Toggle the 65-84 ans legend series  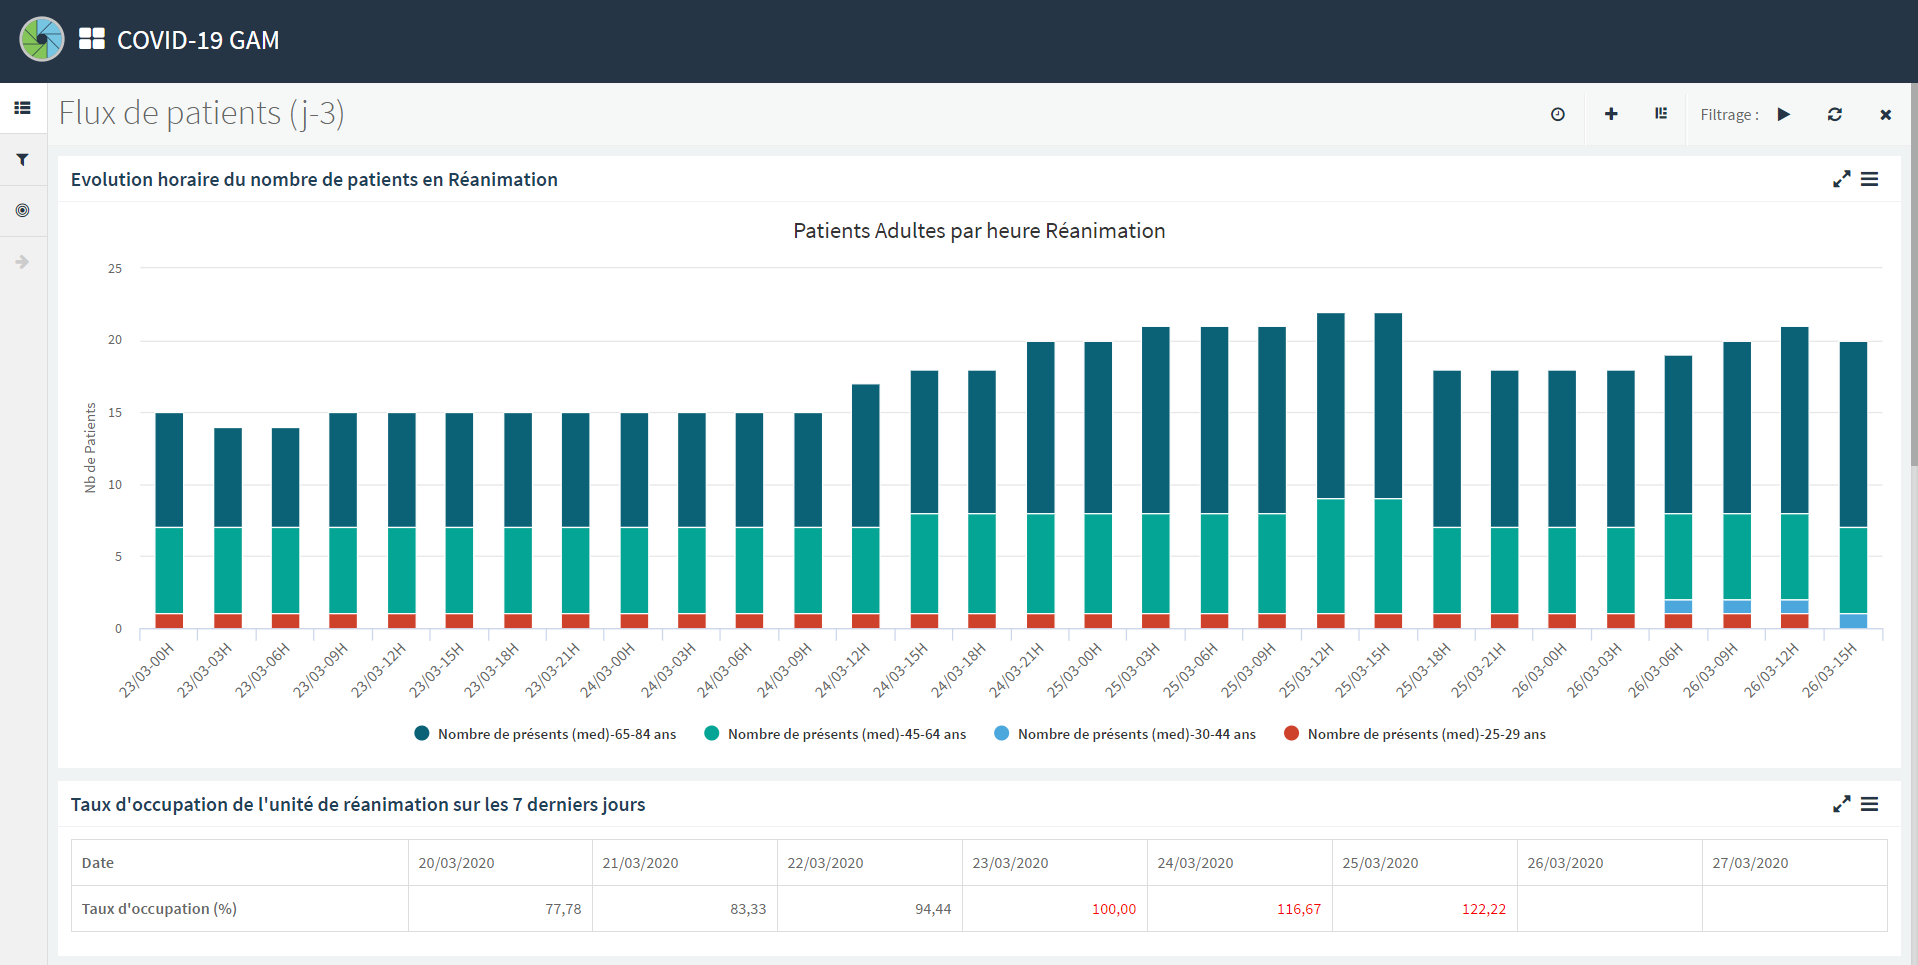tap(545, 734)
